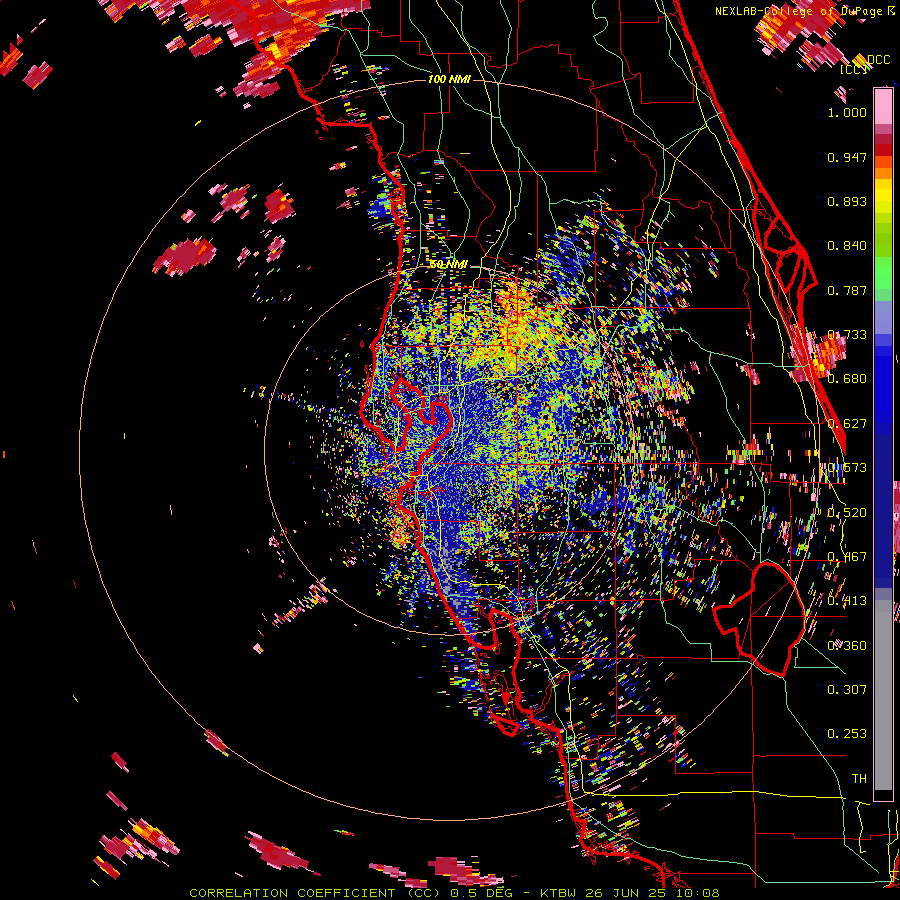Image resolution: width=900 pixels, height=900 pixels.
Task: Click the 0.307 legend value
Action: point(847,689)
